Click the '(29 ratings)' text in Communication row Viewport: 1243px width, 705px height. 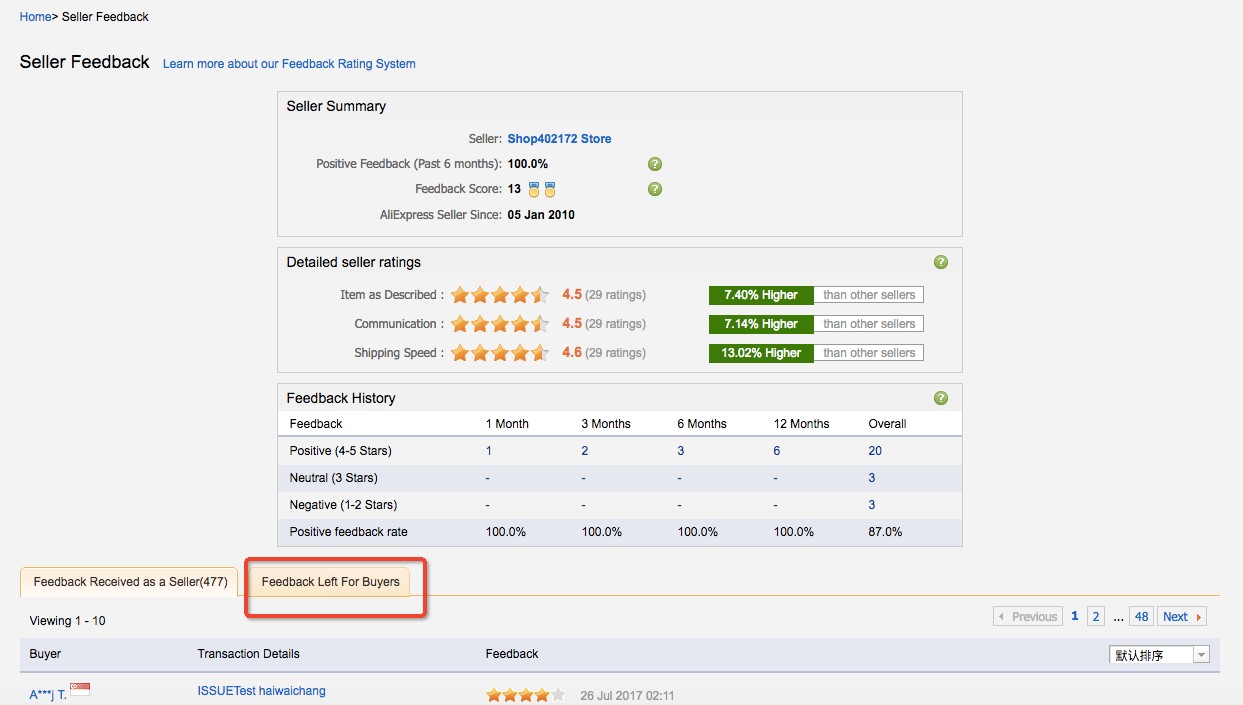615,324
